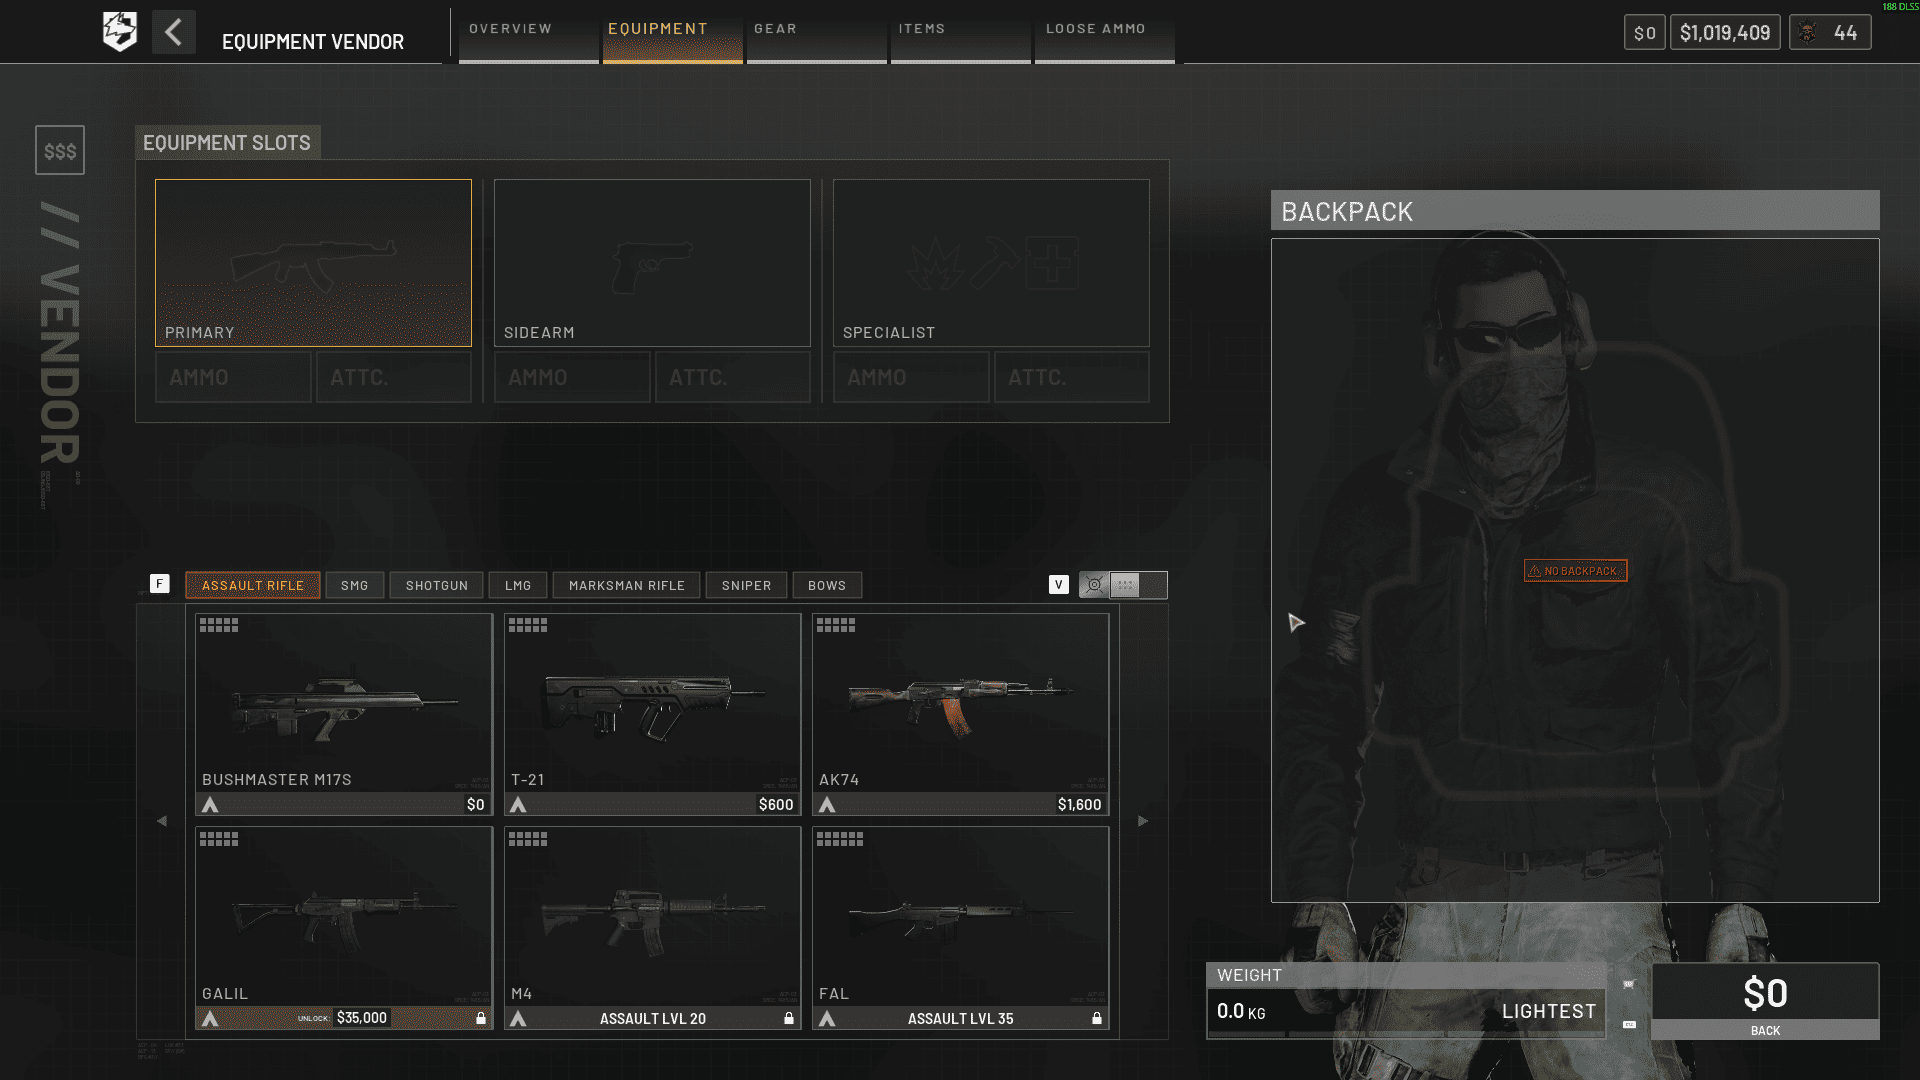Open the OVERVIEW tab
Image resolution: width=1920 pixels, height=1080 pixels.
point(529,36)
